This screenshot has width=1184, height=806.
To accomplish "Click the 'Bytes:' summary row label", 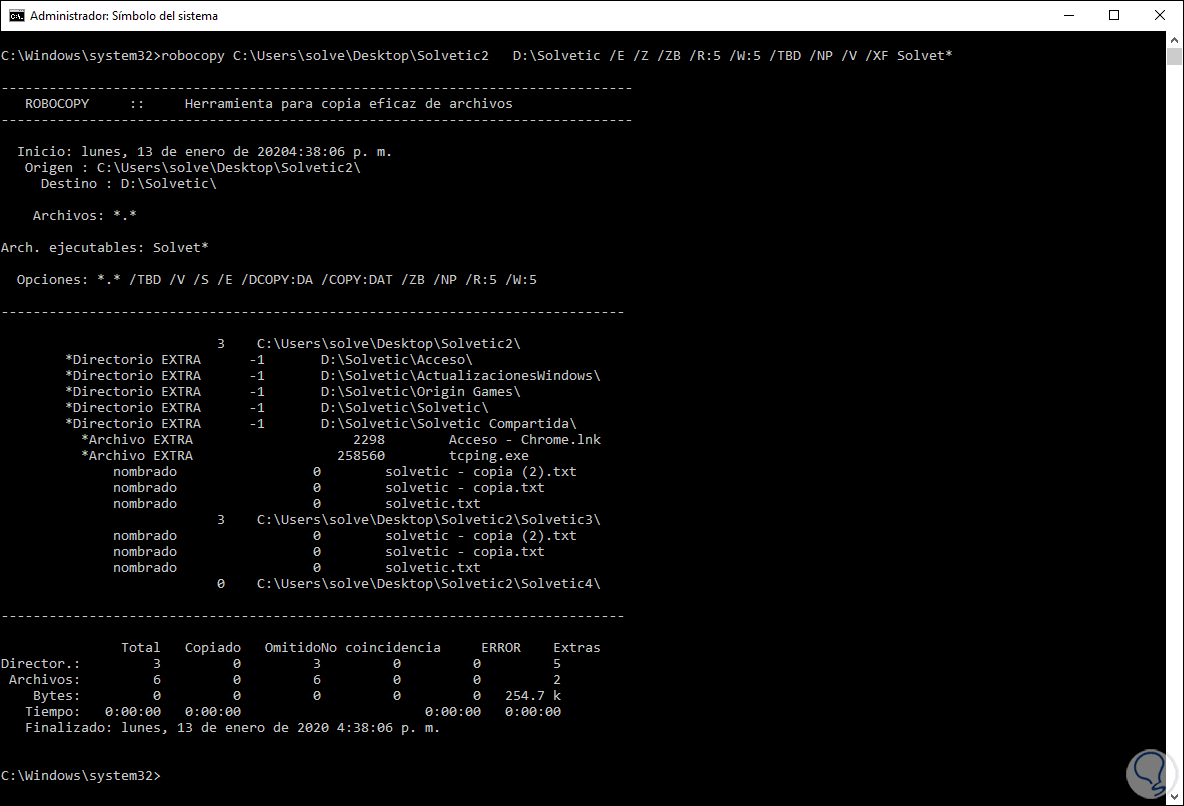I will click(57, 696).
